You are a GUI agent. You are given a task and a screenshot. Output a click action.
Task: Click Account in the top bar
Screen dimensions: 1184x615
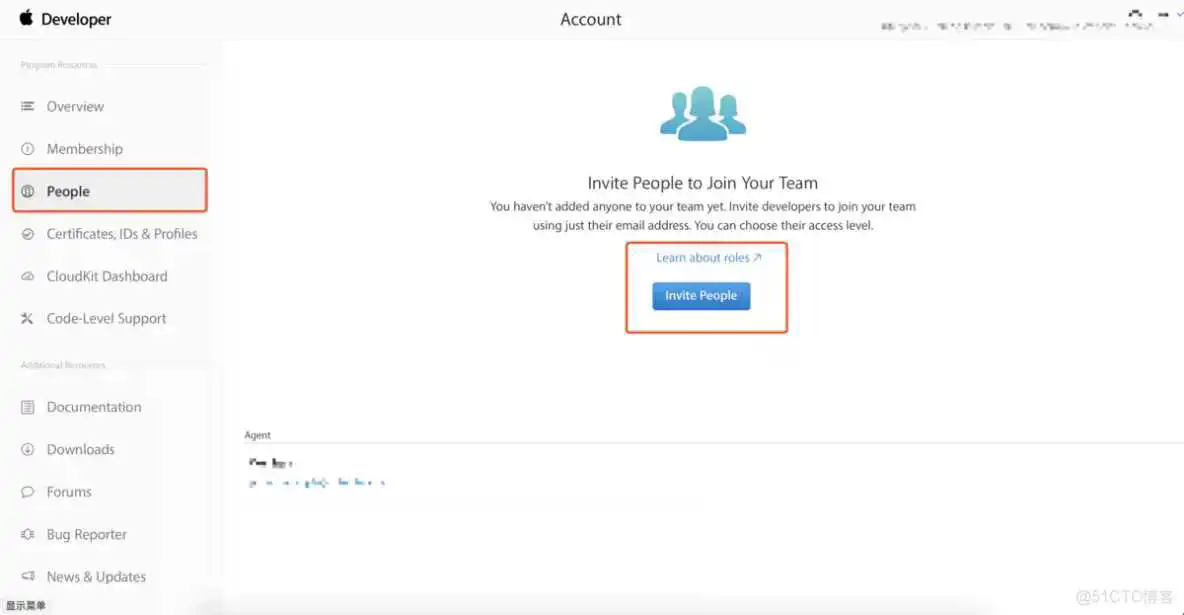pyautogui.click(x=590, y=18)
